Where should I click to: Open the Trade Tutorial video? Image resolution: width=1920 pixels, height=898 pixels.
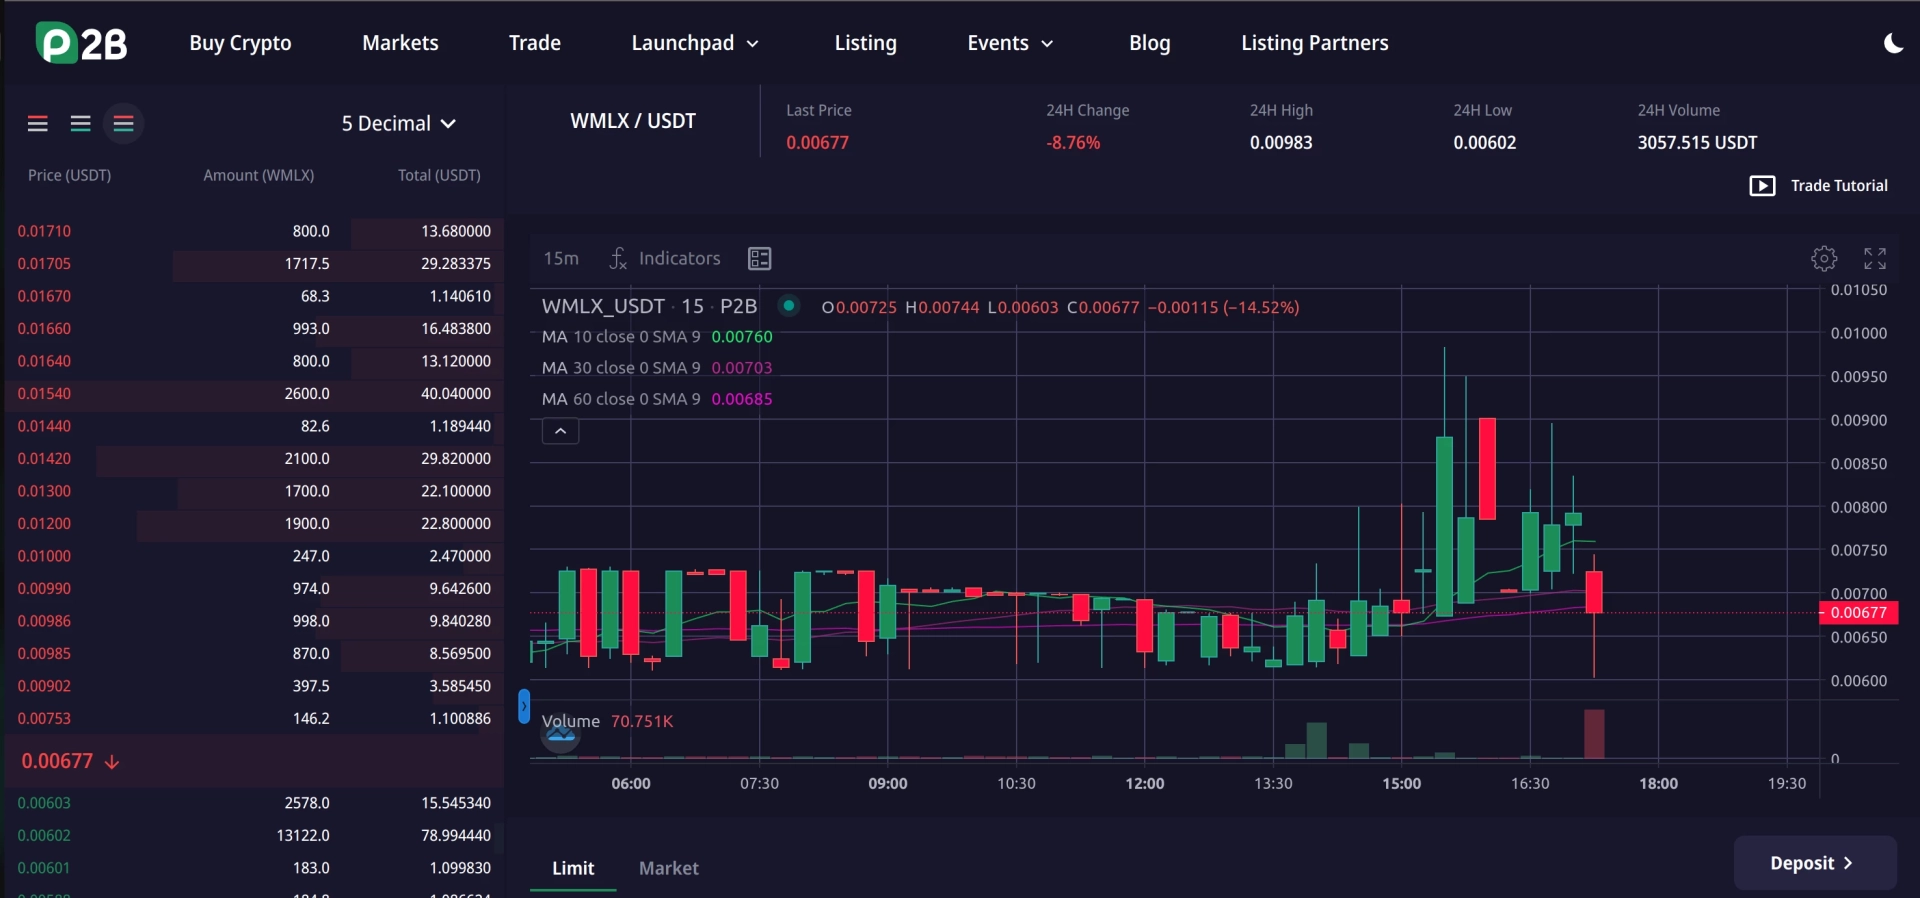[x=1819, y=186]
